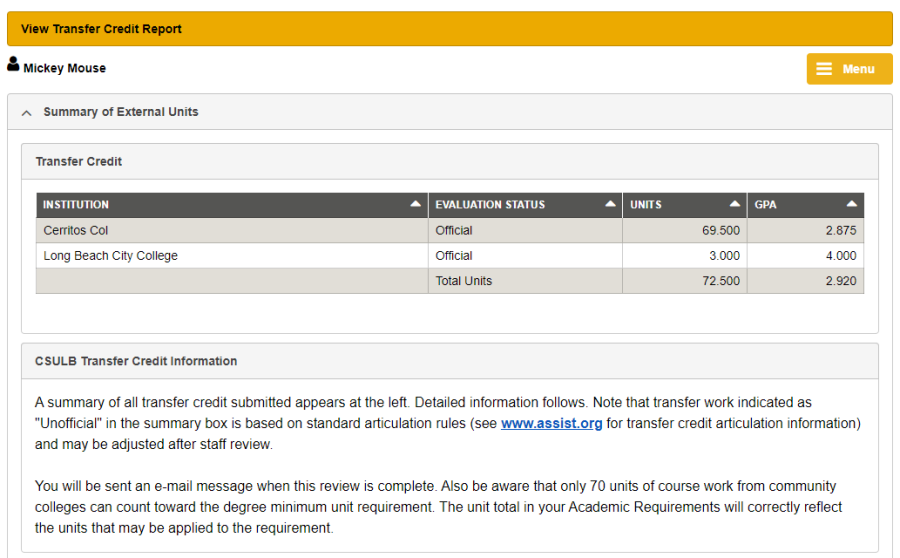The width and height of the screenshot is (900, 558).
Task: Click the UNITS column header
Action: [x=685, y=205]
